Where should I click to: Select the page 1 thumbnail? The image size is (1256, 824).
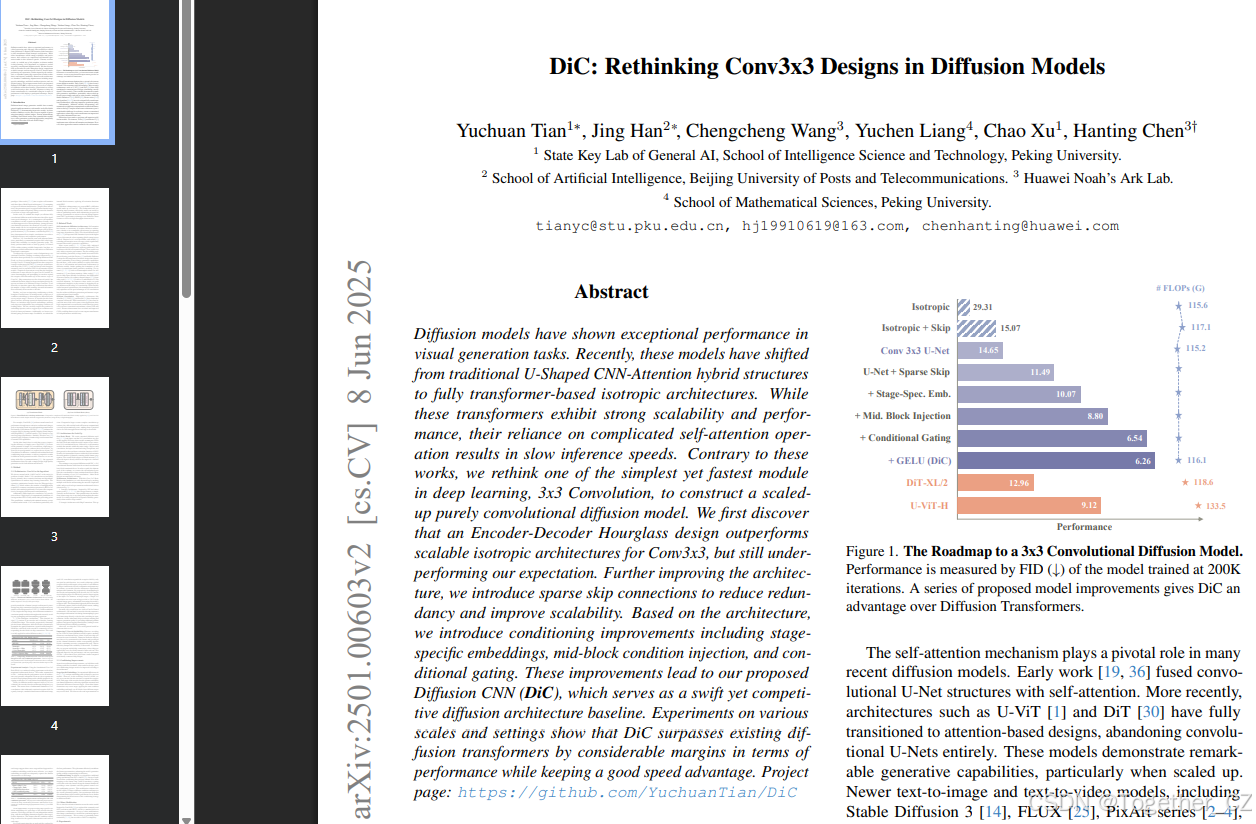coord(56,71)
